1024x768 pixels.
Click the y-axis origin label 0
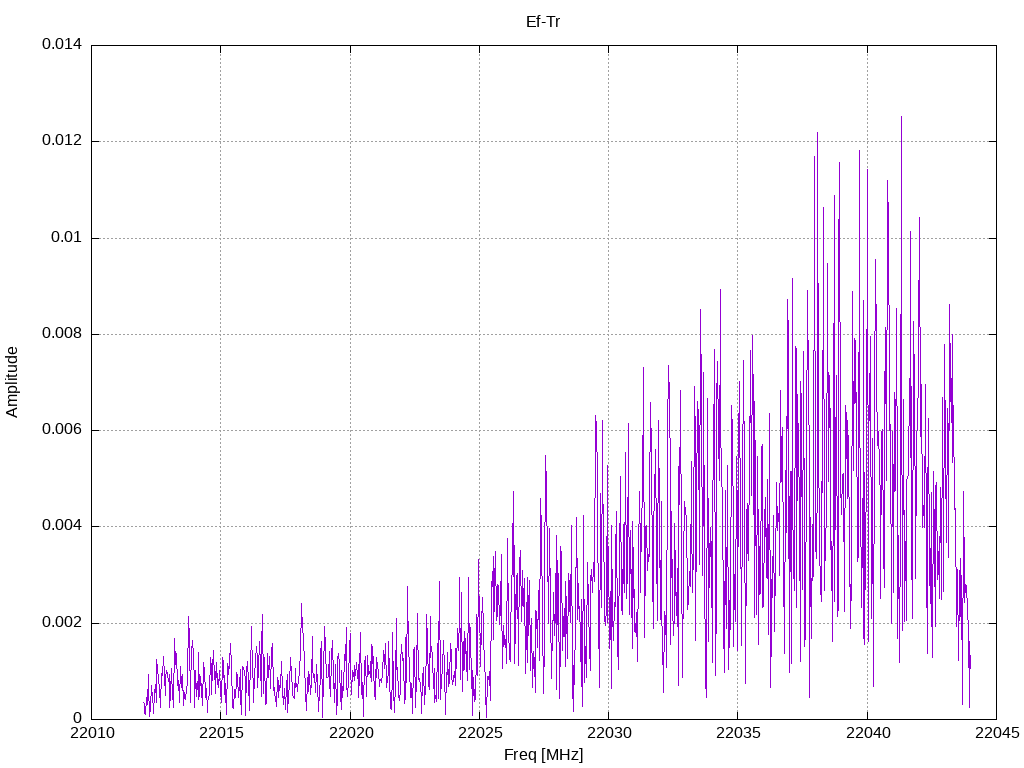click(78, 718)
